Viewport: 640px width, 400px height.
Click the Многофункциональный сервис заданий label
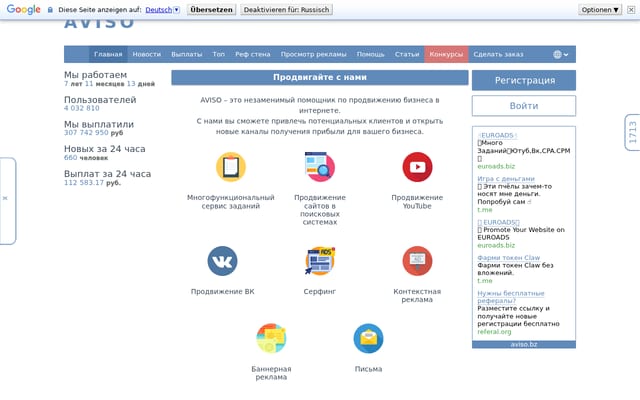click(x=231, y=202)
